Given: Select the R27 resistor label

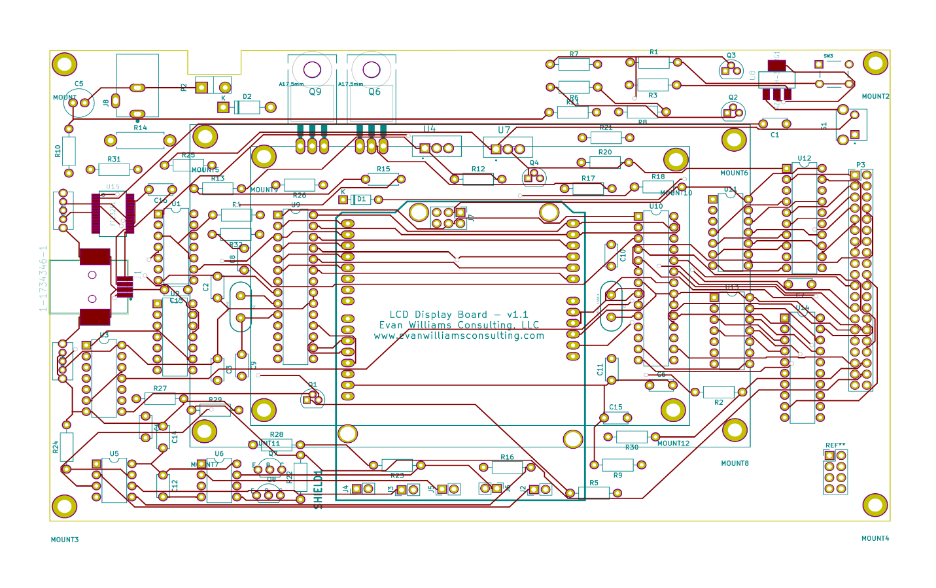Looking at the screenshot, I should point(160,389).
